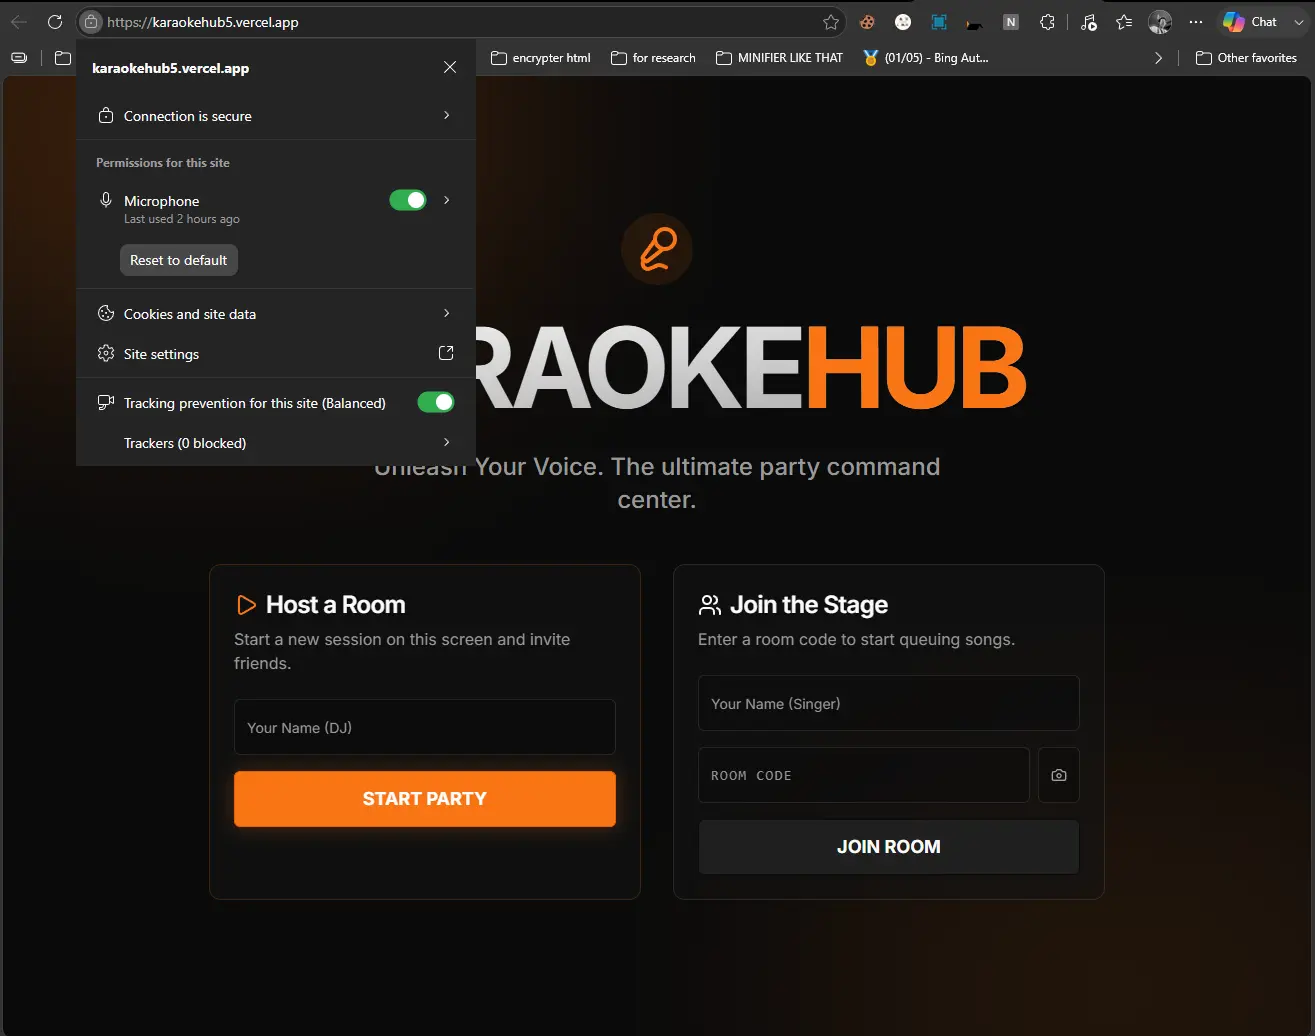Click the tab actions icon on favorites bar
Screen dimensions: 1315x1036
point(19,58)
